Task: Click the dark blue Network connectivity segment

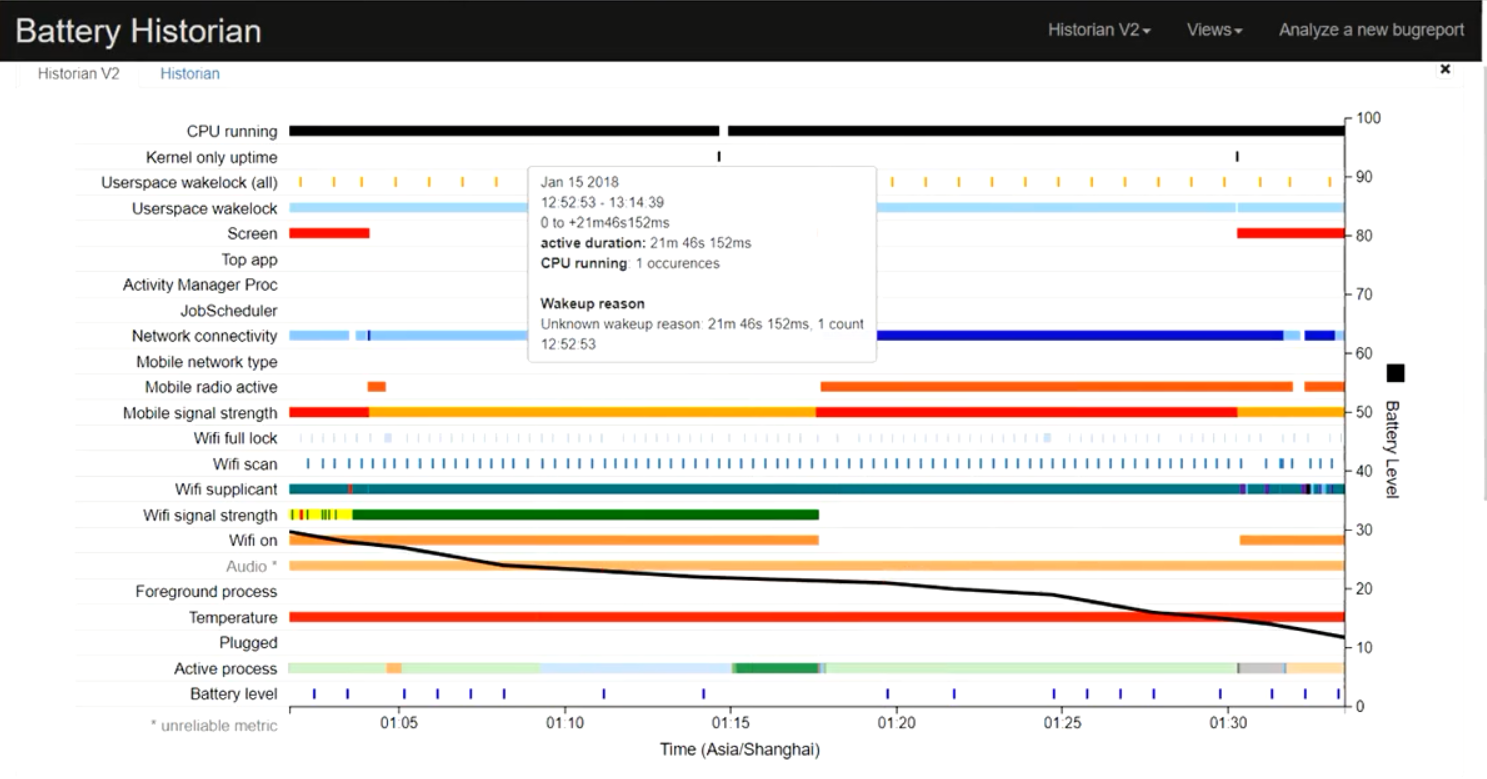Action: point(1080,336)
